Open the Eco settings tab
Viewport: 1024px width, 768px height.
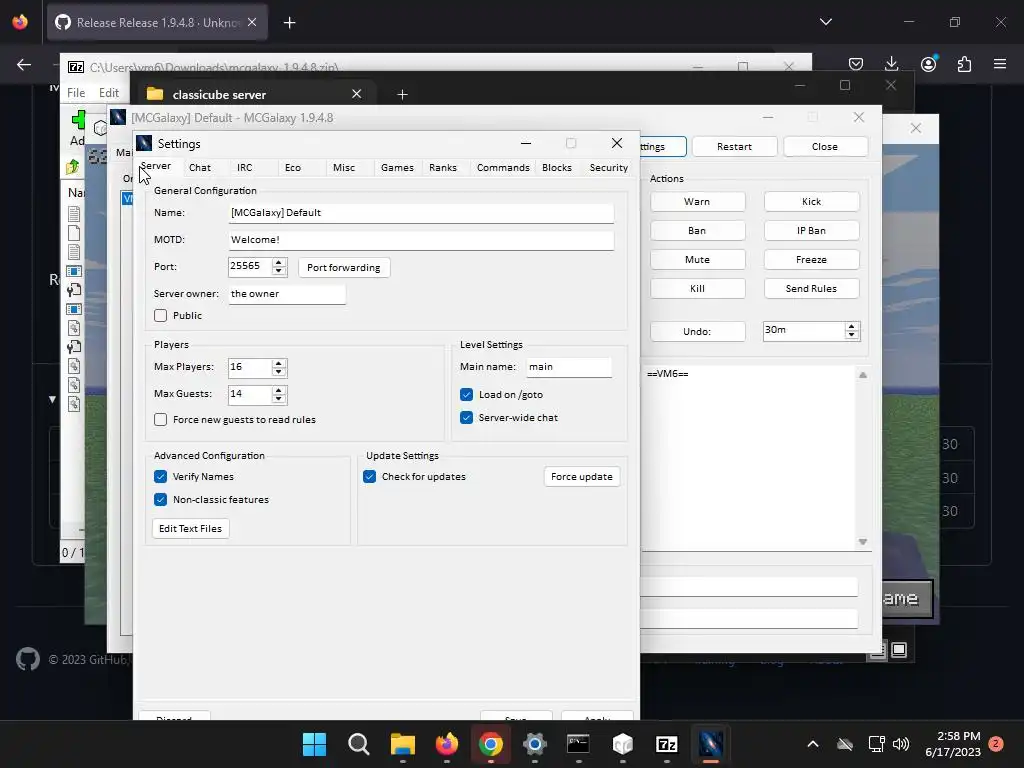[x=293, y=167]
